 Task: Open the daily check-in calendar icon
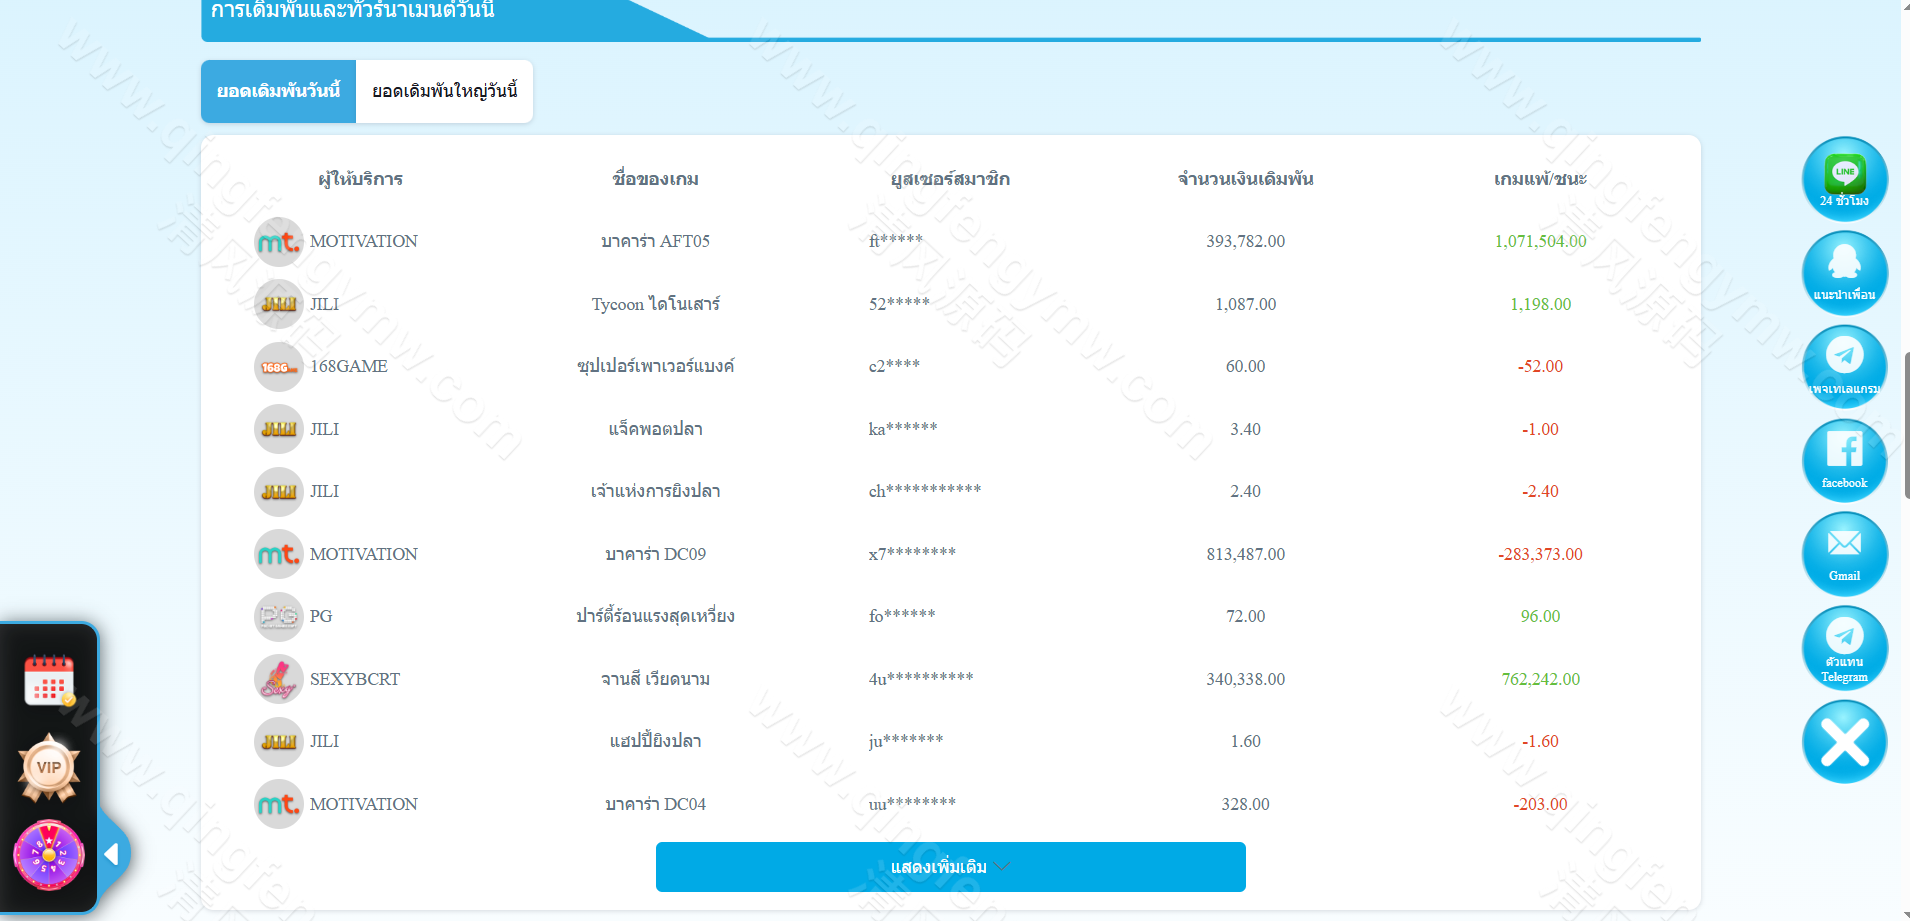pos(49,681)
